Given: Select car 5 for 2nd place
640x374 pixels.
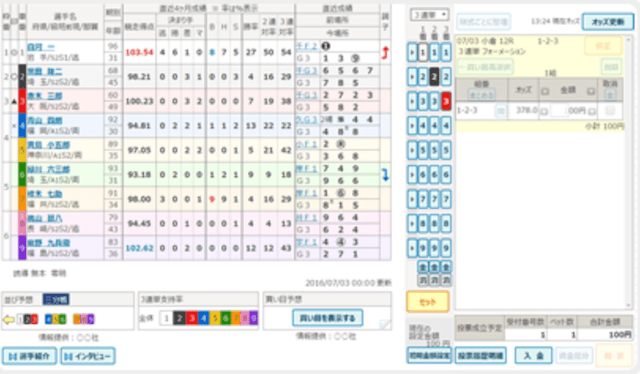Looking at the screenshot, I should point(435,150).
